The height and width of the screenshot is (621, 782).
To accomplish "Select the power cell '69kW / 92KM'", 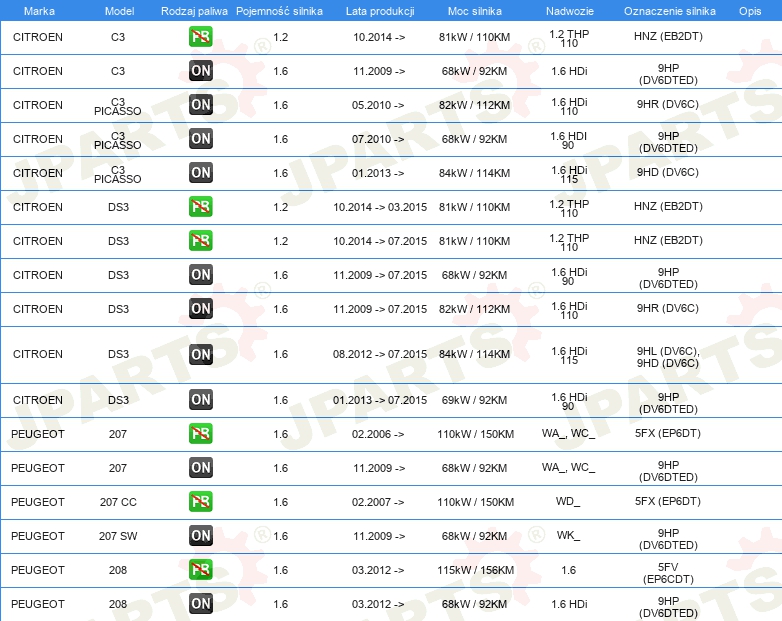I will coord(474,400).
